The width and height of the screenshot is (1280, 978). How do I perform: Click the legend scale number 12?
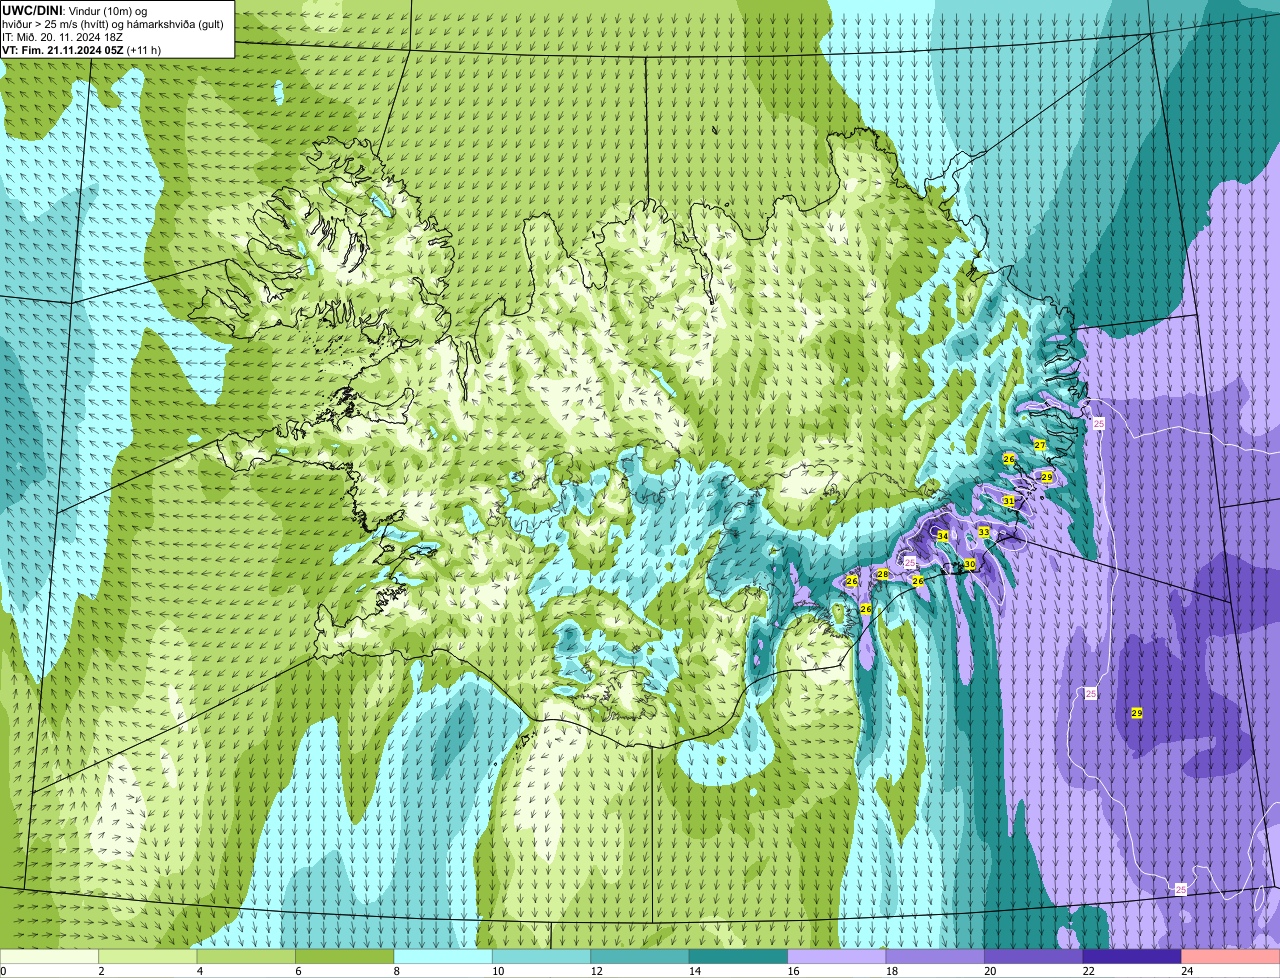click(595, 971)
